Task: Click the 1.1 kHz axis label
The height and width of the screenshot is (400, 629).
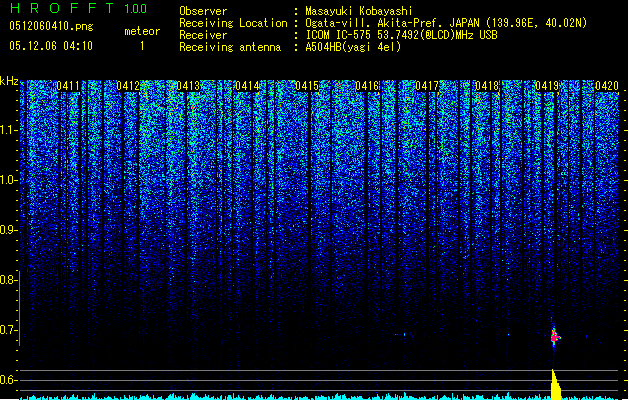Action: pyautogui.click(x=7, y=130)
